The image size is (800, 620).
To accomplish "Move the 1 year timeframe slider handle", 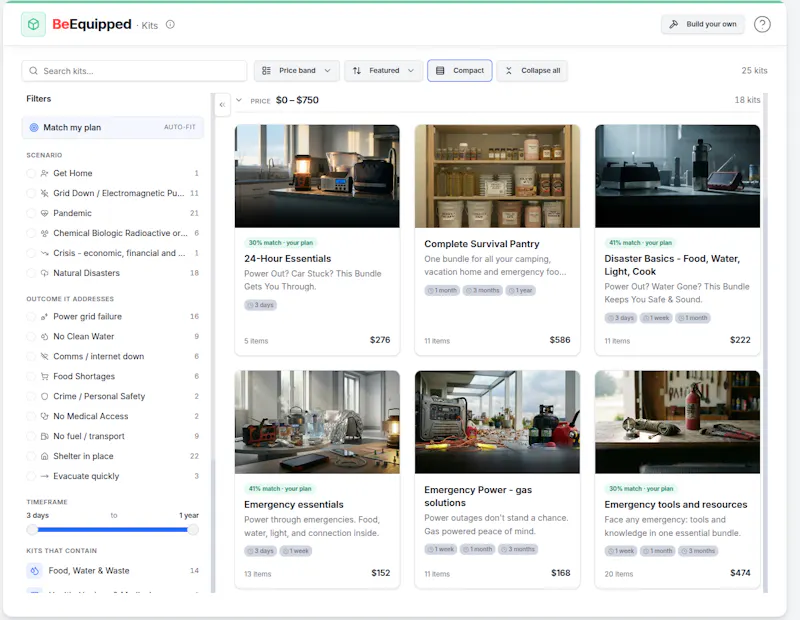I will point(193,530).
